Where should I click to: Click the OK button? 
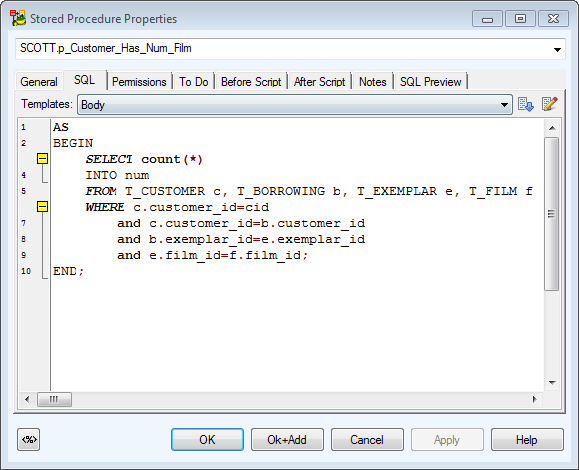point(207,439)
